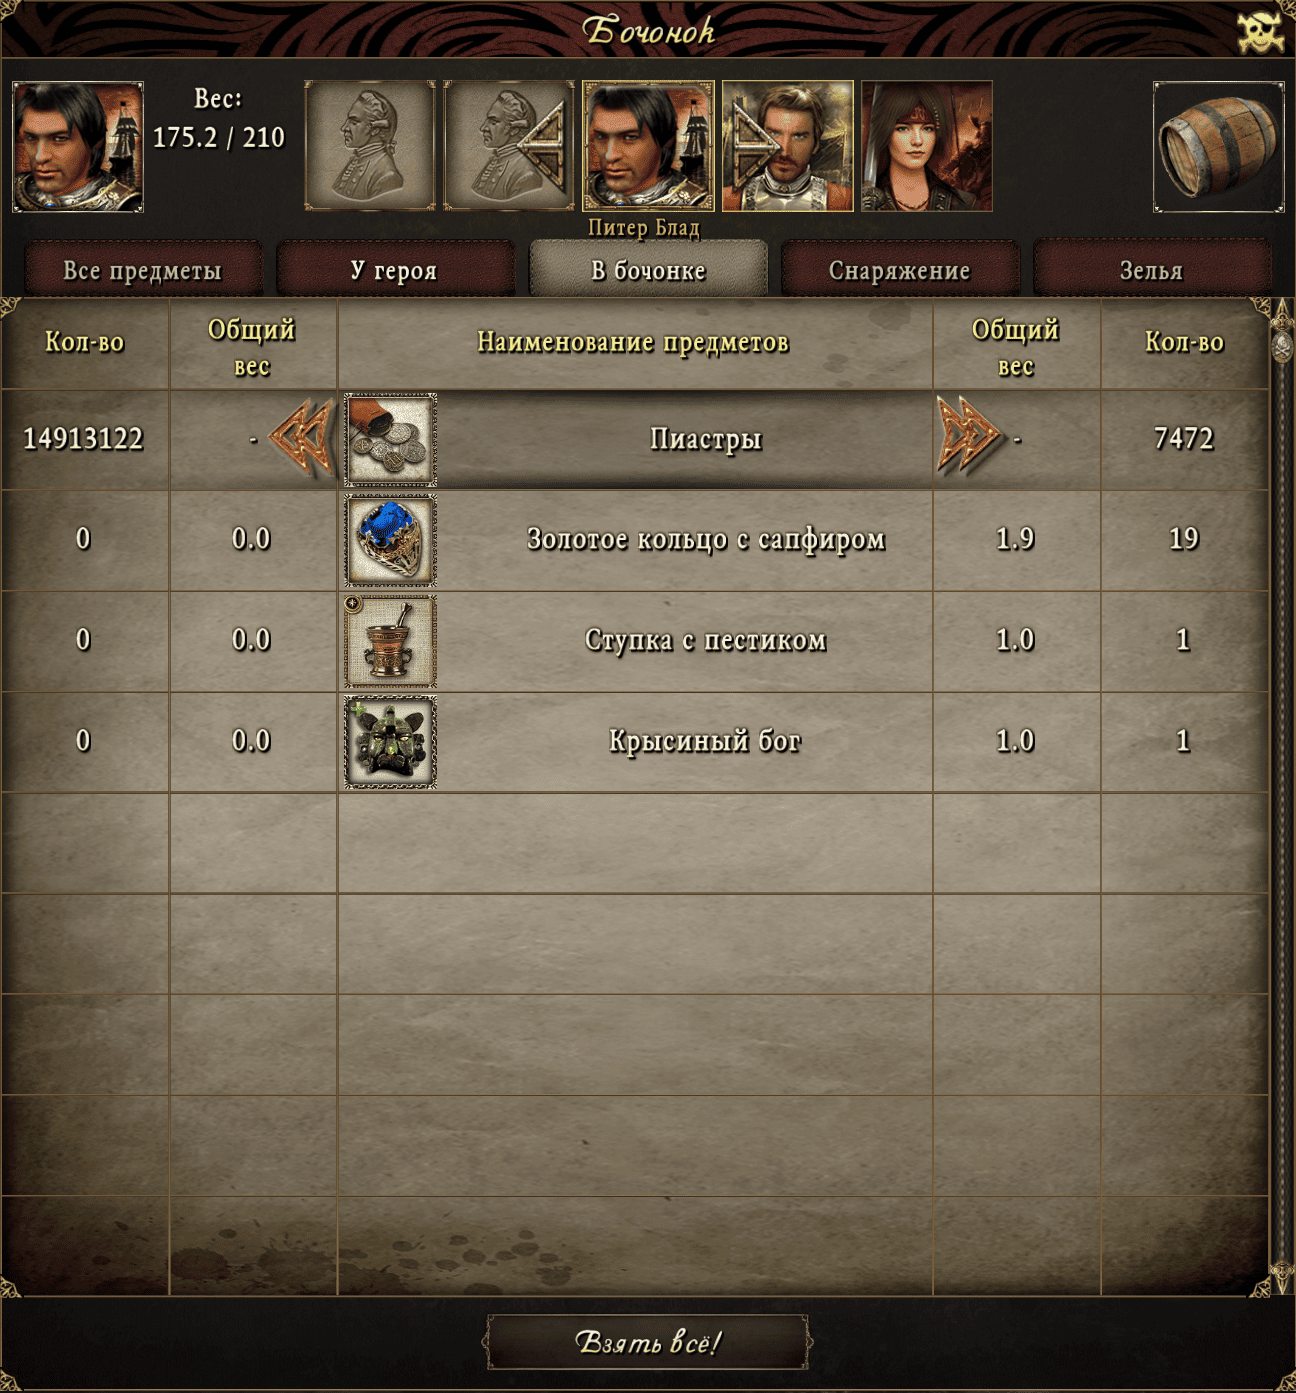This screenshot has height=1393, width=1296.
Task: Open the Снаряжение tab
Action: 900,270
